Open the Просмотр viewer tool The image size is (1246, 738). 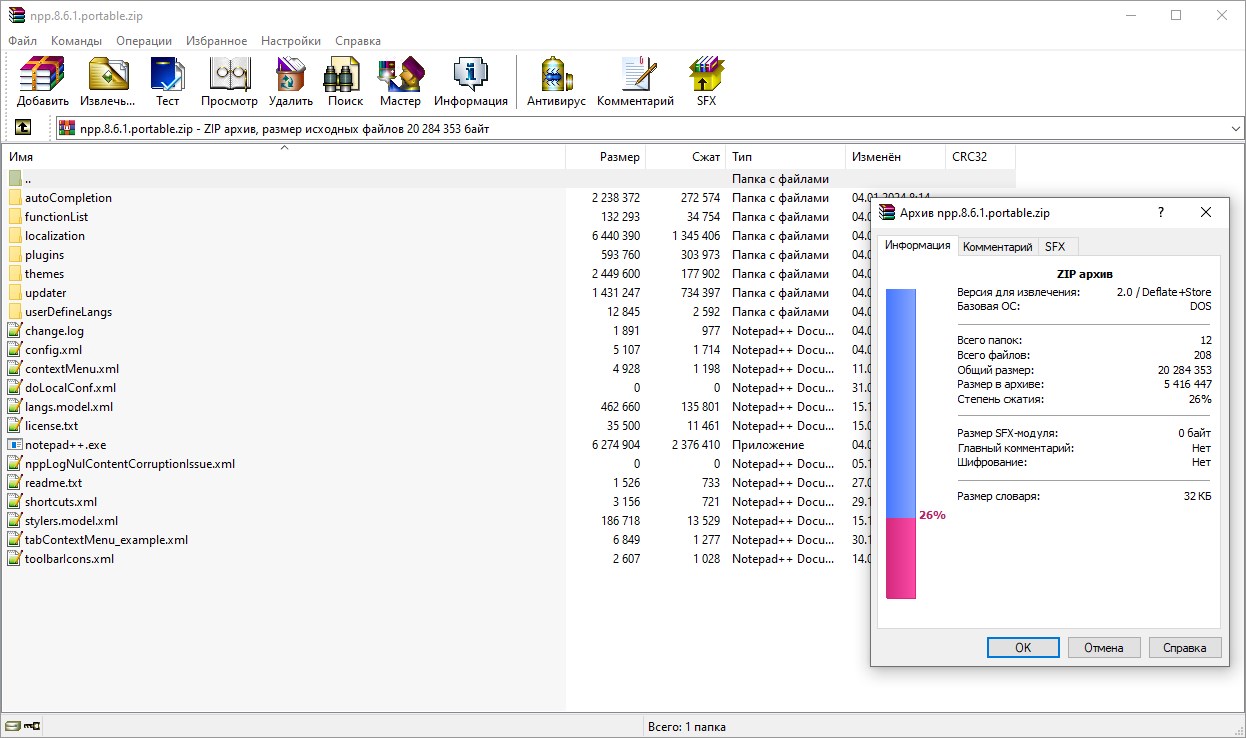229,81
